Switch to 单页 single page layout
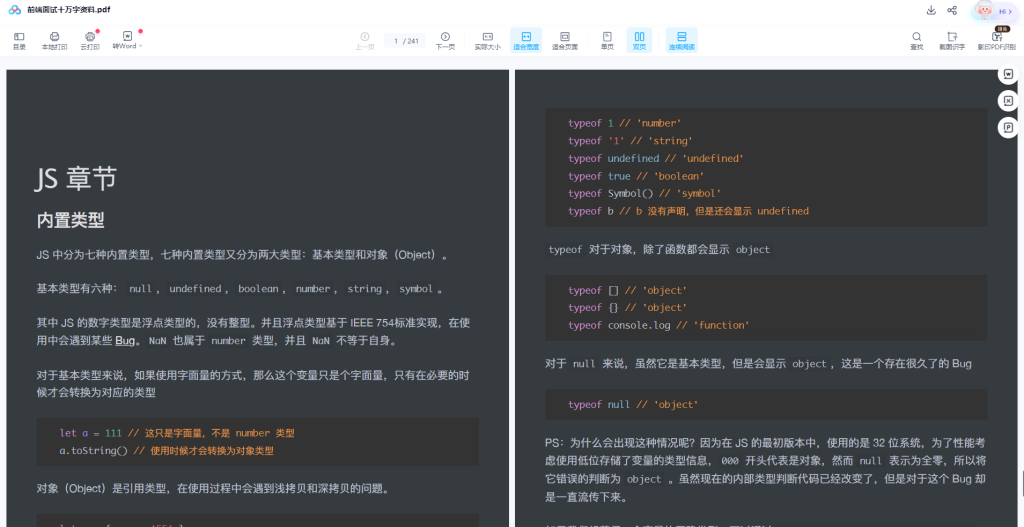 pos(607,40)
